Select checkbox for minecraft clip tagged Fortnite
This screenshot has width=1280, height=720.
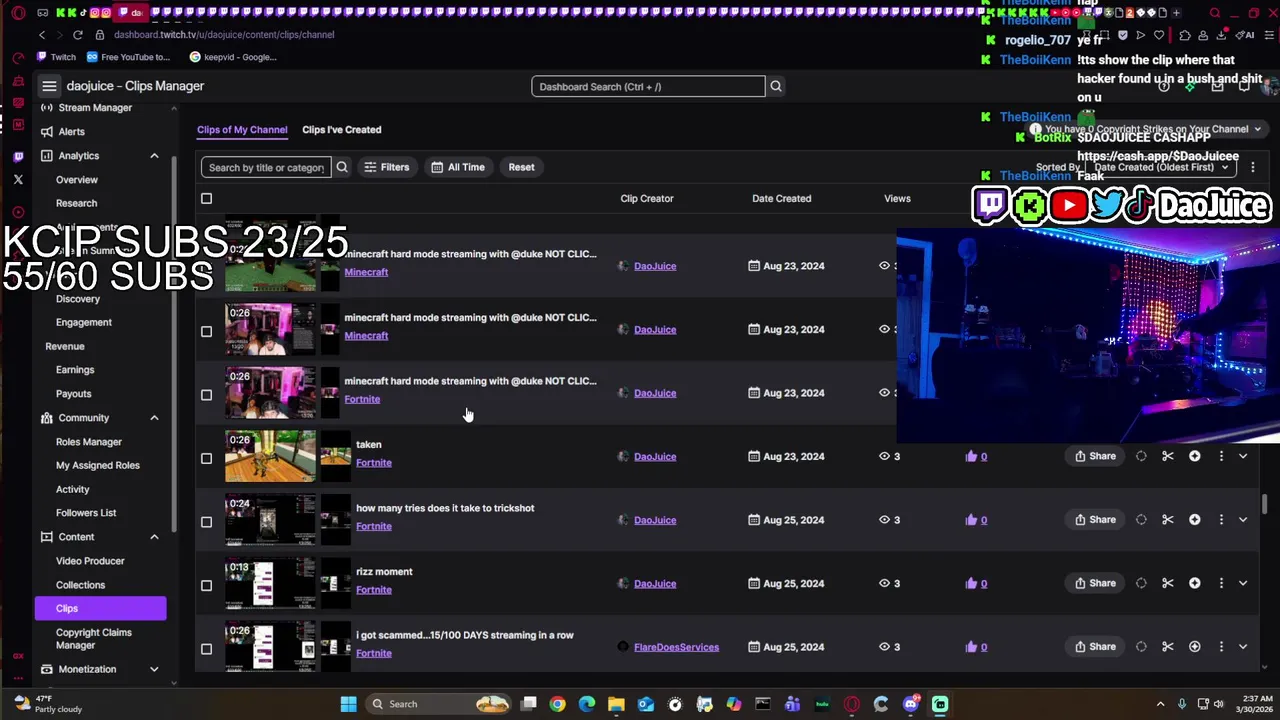pyautogui.click(x=207, y=394)
